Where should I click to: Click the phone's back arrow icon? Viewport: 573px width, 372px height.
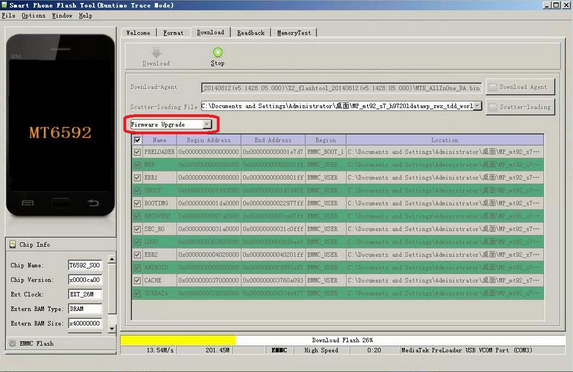pyautogui.click(x=93, y=203)
